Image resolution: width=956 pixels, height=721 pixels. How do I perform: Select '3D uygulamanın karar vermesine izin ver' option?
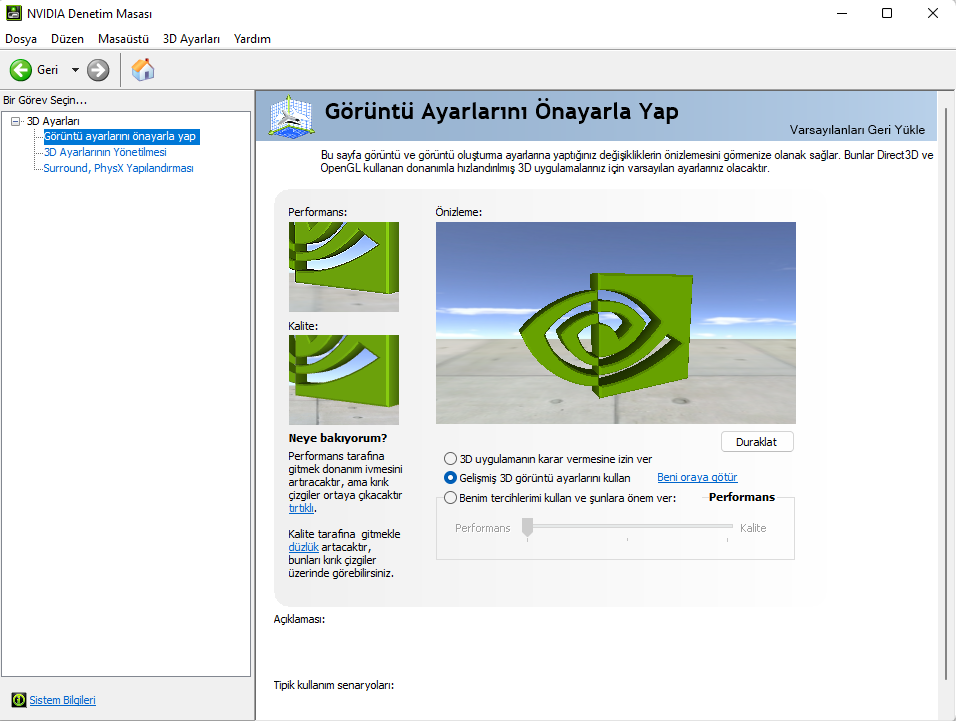point(450,458)
